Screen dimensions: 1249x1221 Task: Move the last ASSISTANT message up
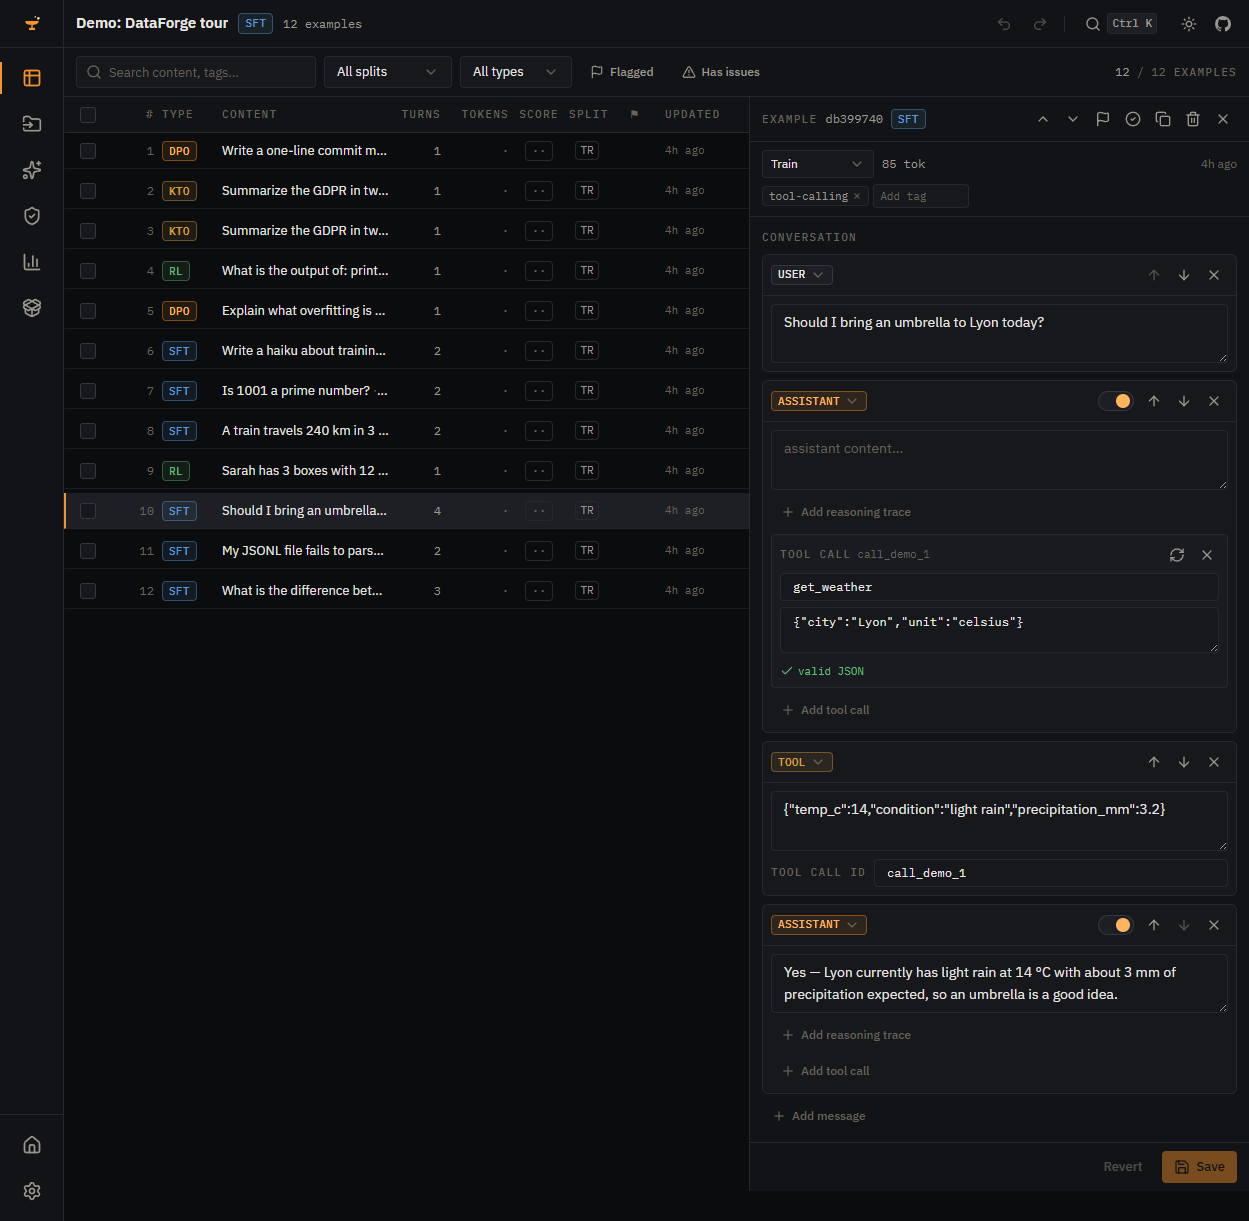point(1154,925)
